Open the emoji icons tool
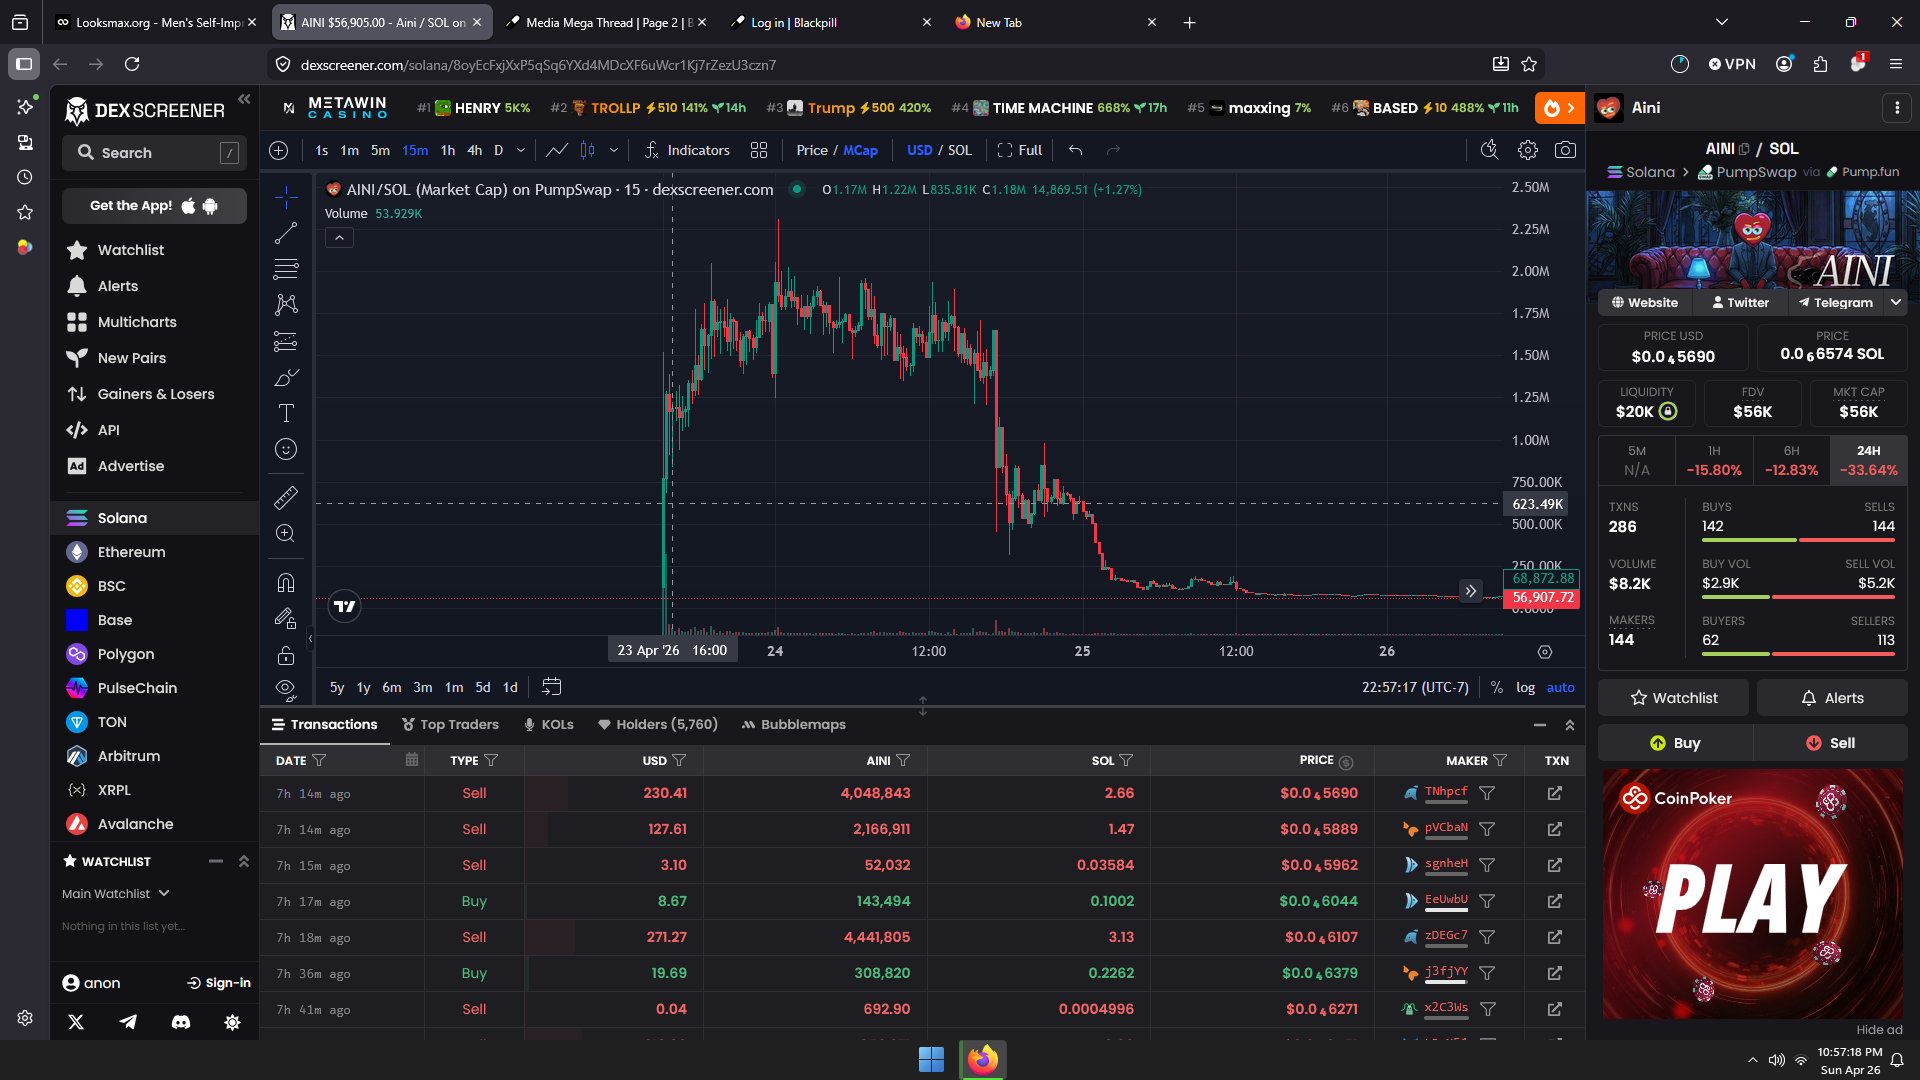Viewport: 1920px width, 1080px height. point(286,449)
